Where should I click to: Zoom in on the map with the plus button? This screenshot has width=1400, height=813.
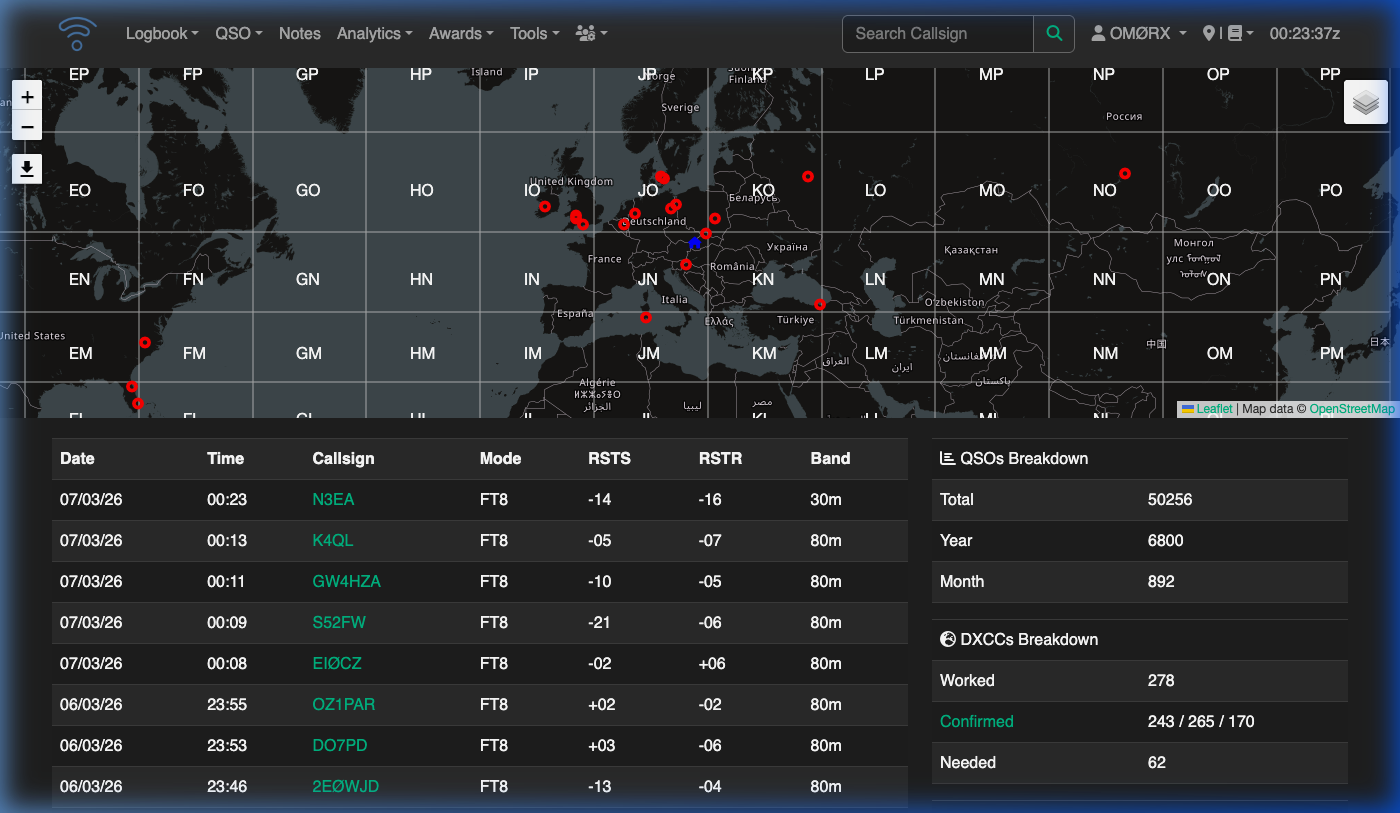pyautogui.click(x=27, y=95)
